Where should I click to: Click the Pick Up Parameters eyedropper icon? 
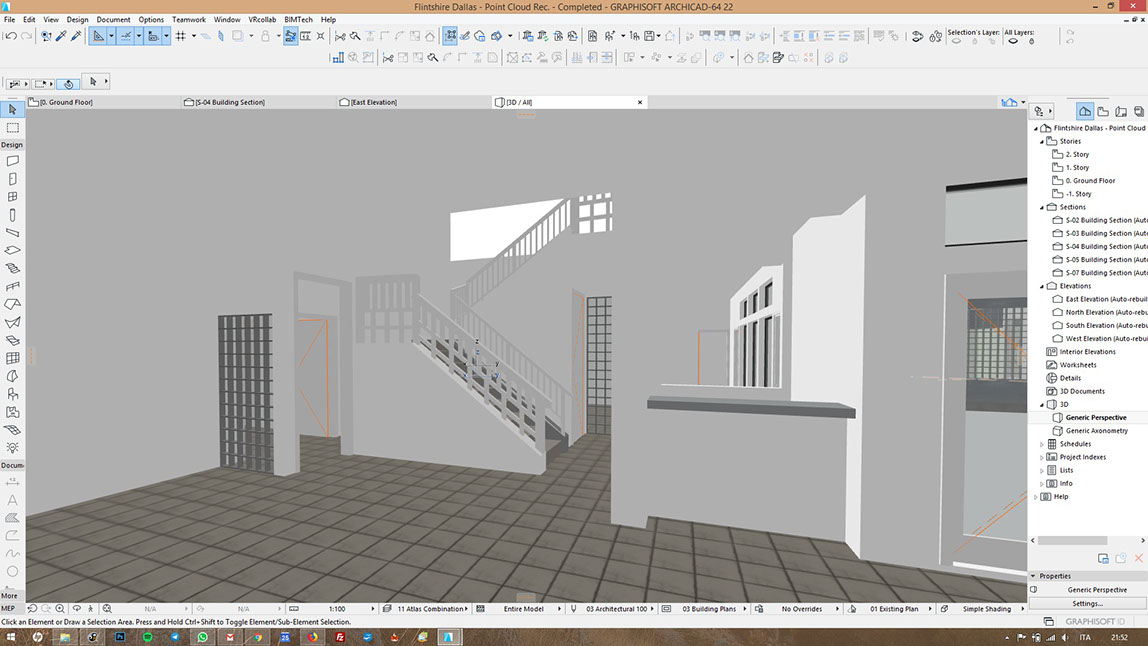click(x=61, y=36)
